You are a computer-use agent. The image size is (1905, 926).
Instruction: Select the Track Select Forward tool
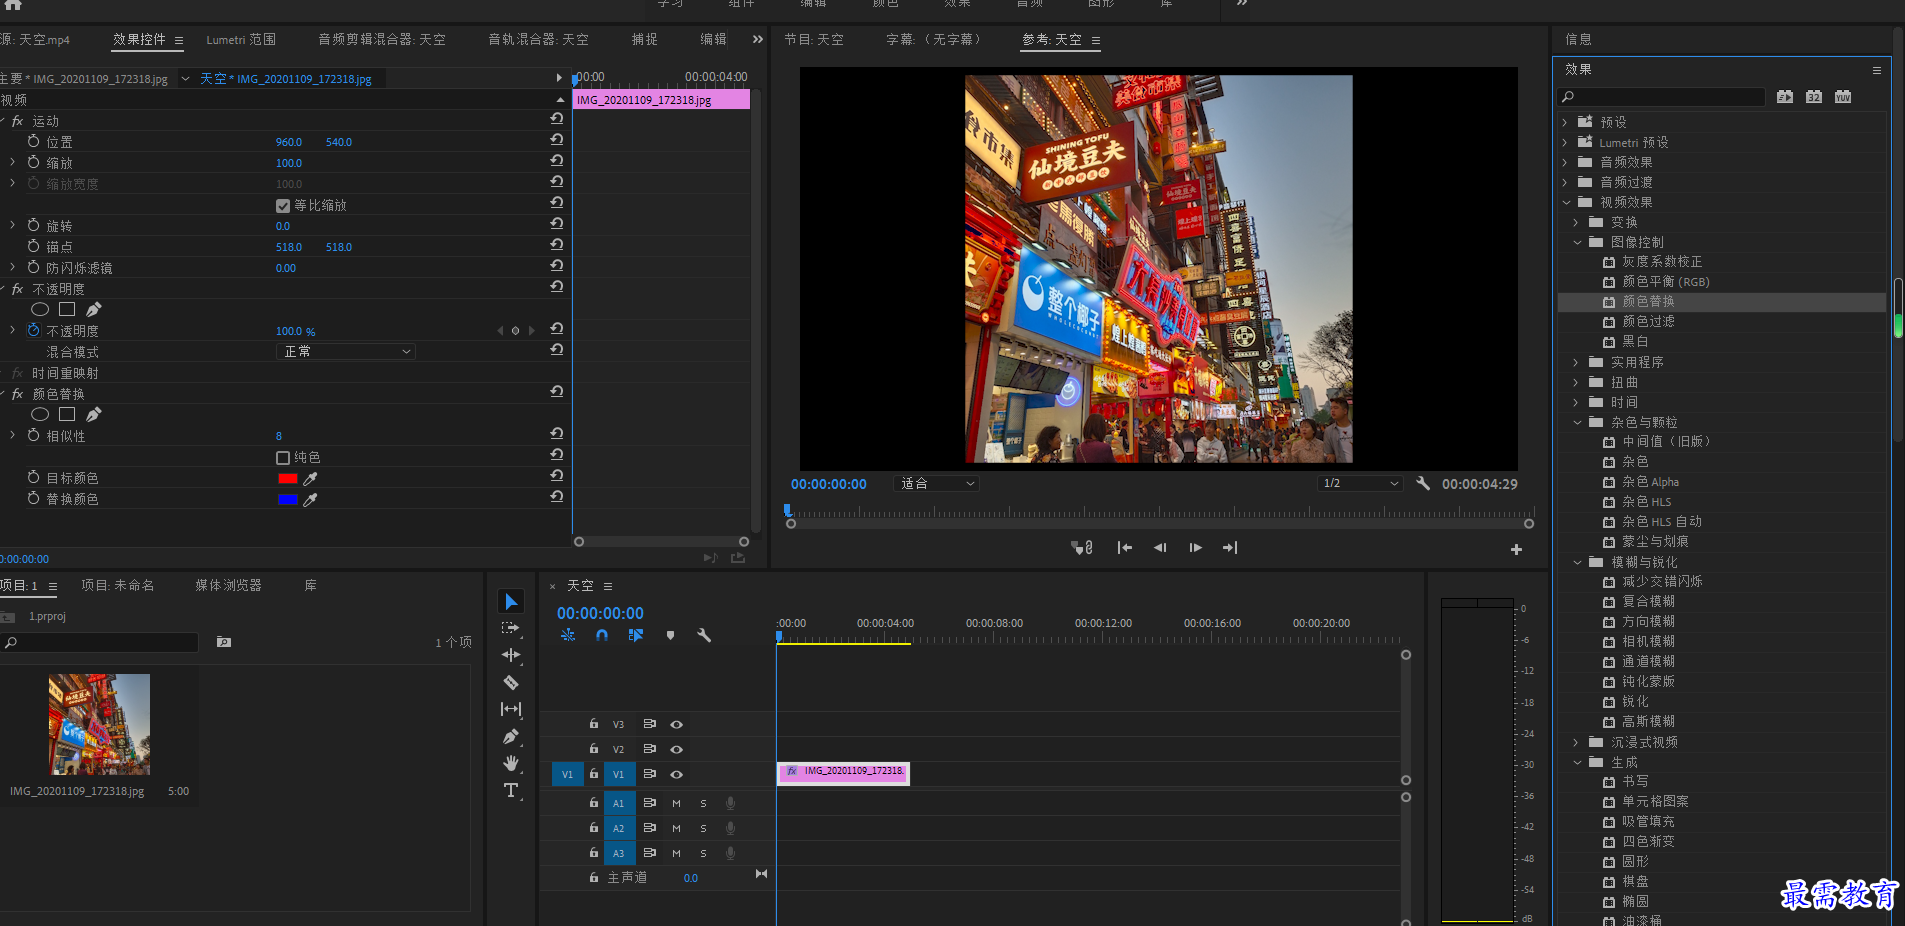pyautogui.click(x=511, y=628)
